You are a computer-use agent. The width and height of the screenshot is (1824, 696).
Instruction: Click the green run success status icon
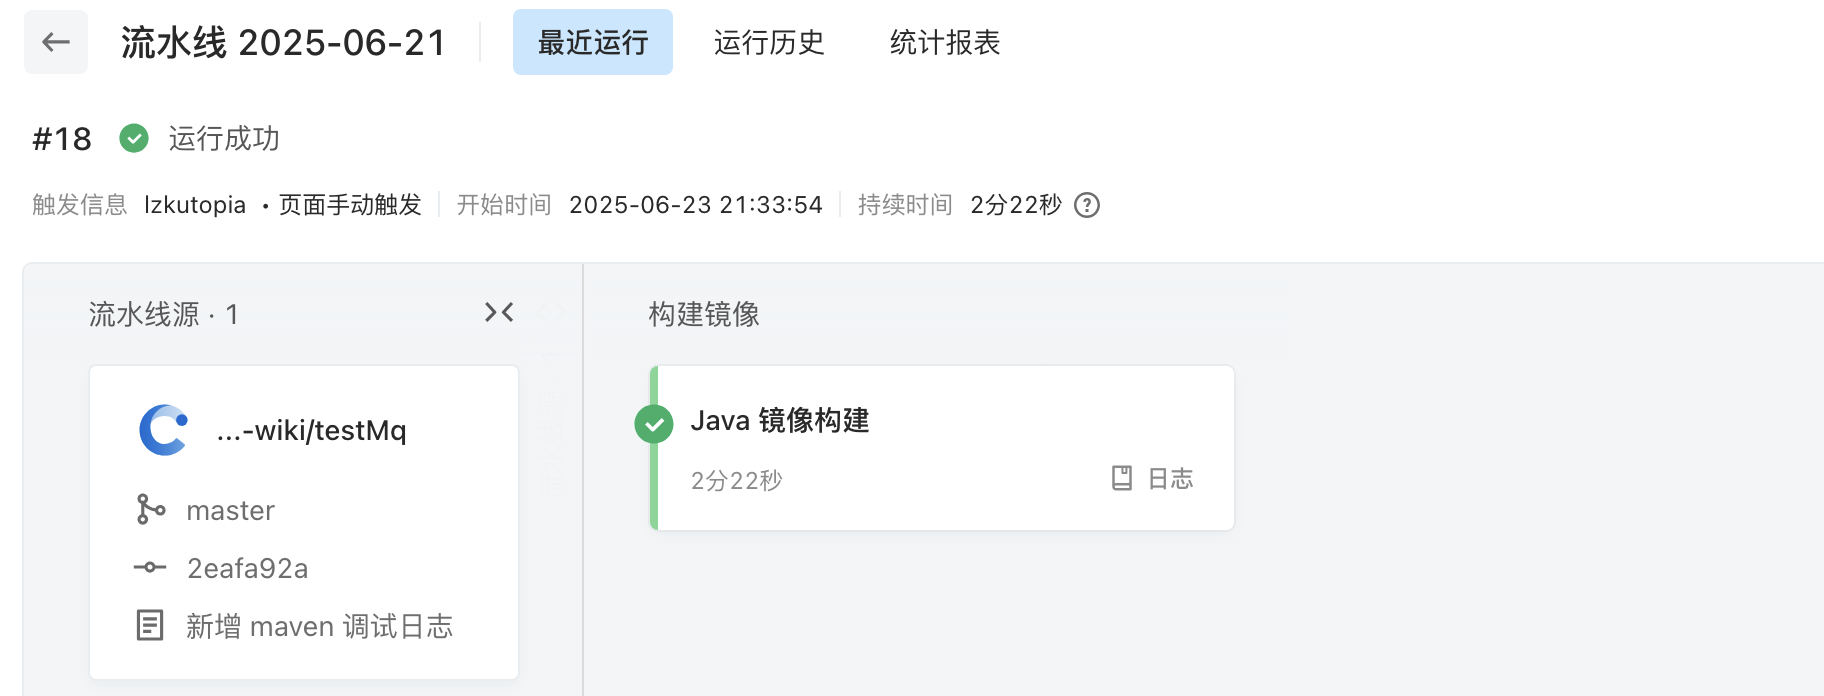[x=134, y=138]
